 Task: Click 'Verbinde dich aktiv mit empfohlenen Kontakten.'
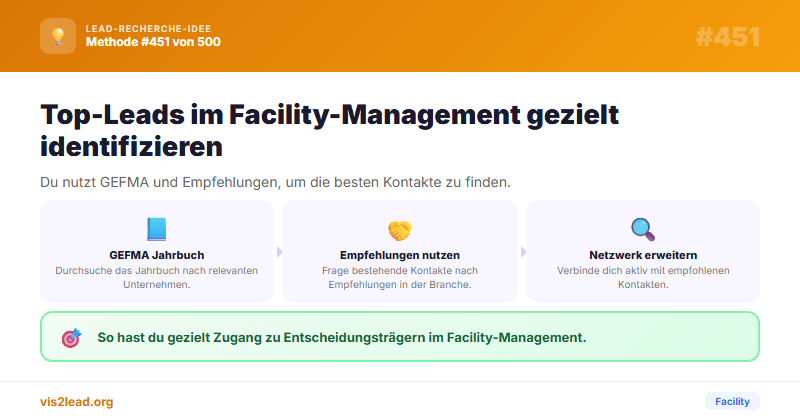(x=643, y=278)
